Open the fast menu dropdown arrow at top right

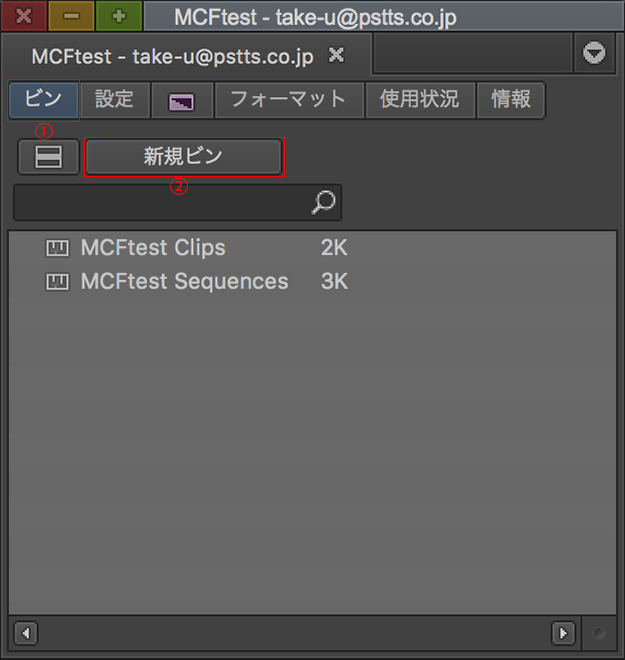[x=595, y=54]
